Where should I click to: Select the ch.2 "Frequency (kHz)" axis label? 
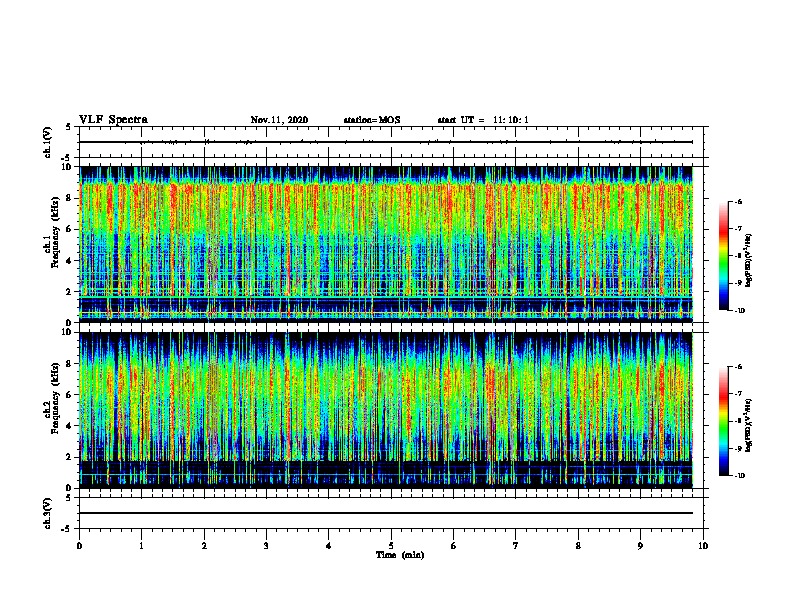click(55, 398)
